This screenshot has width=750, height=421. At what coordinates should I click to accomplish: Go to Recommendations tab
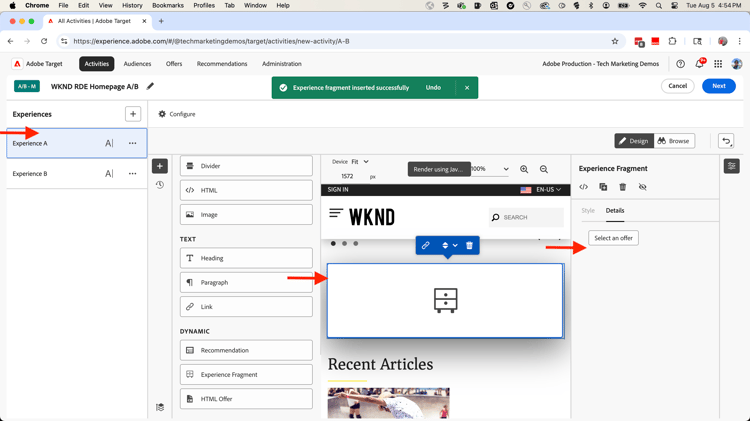(x=222, y=64)
